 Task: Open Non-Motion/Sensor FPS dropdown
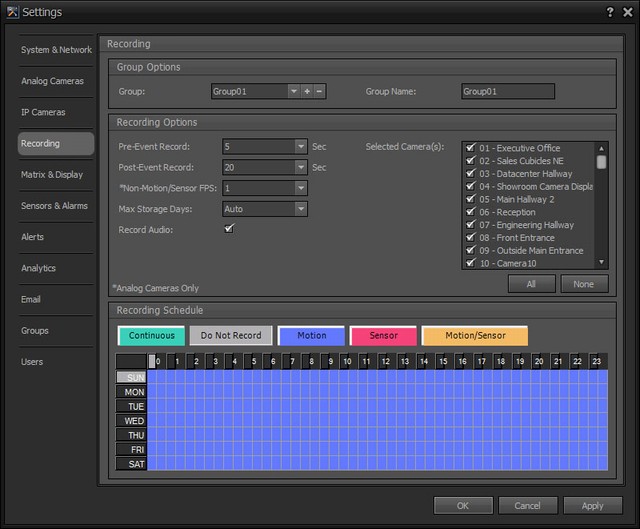(301, 188)
